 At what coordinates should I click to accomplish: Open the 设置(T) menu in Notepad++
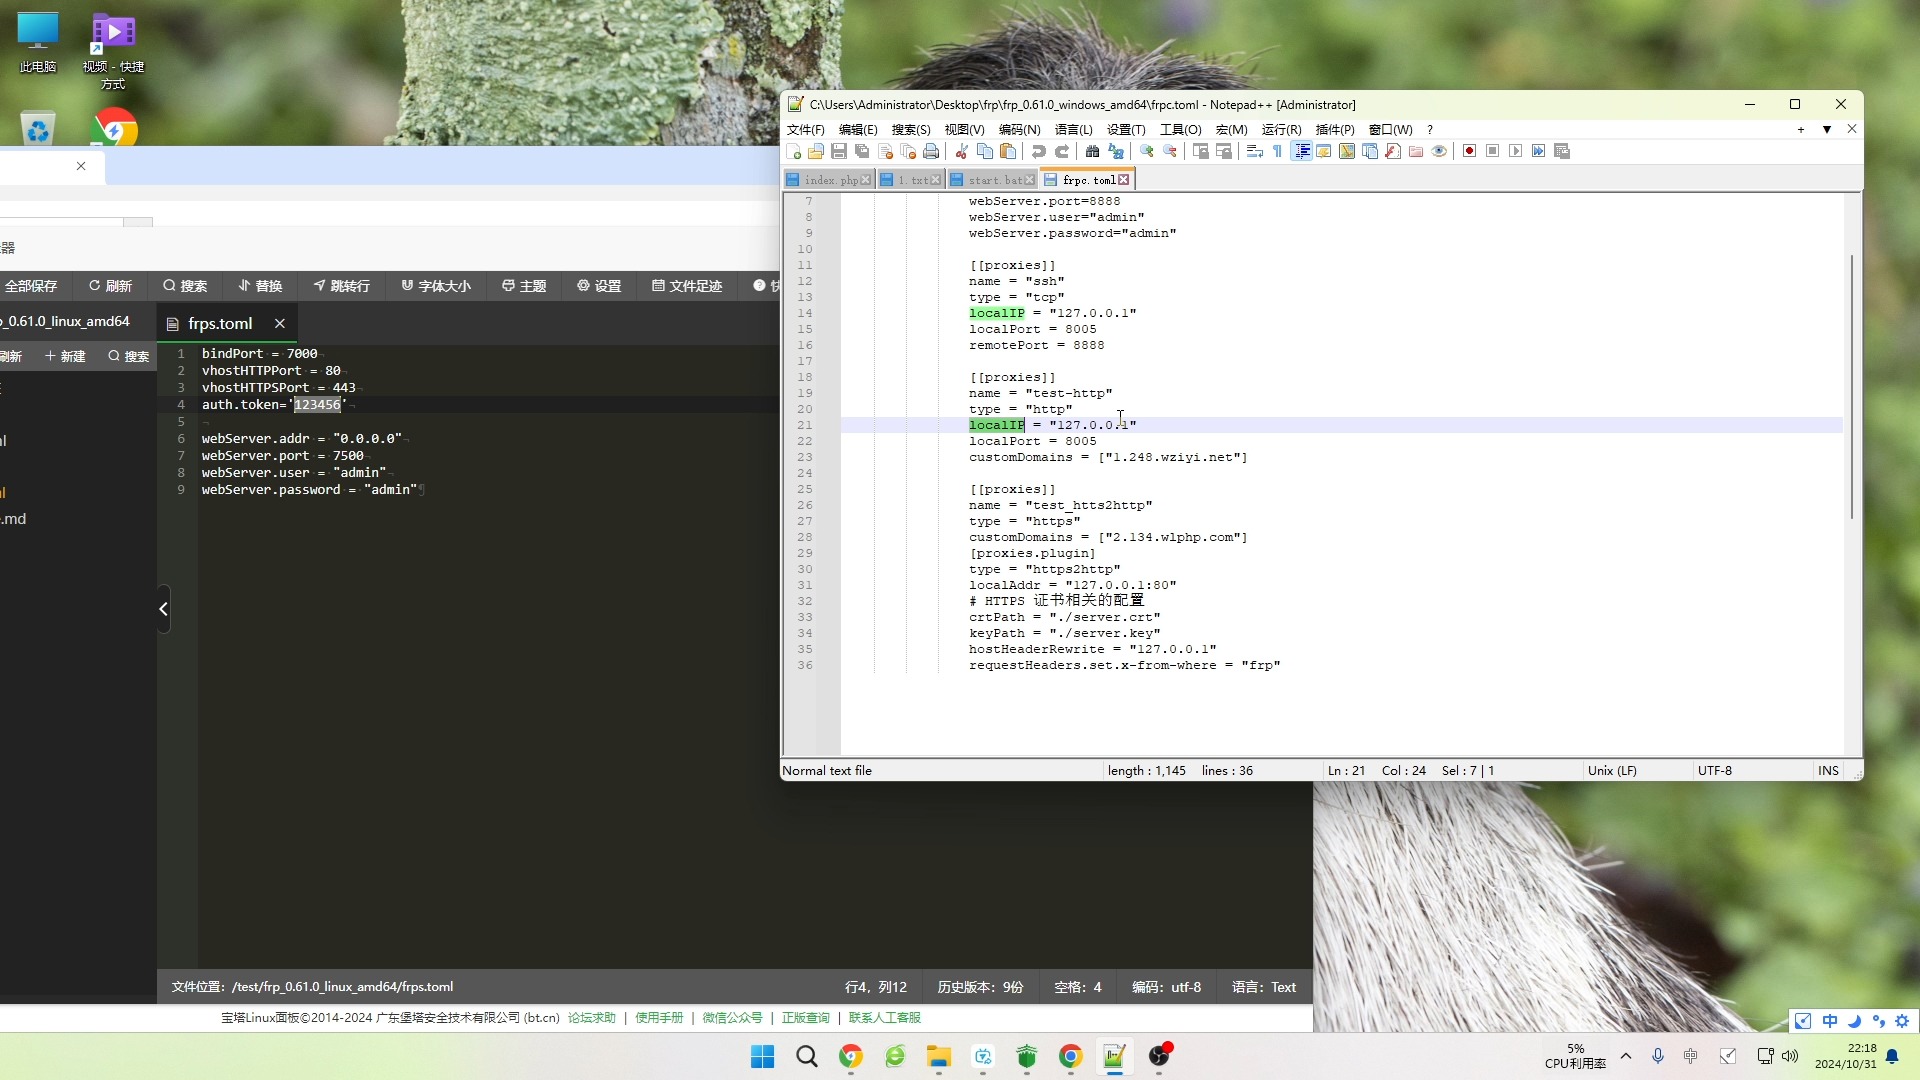[x=1126, y=130]
